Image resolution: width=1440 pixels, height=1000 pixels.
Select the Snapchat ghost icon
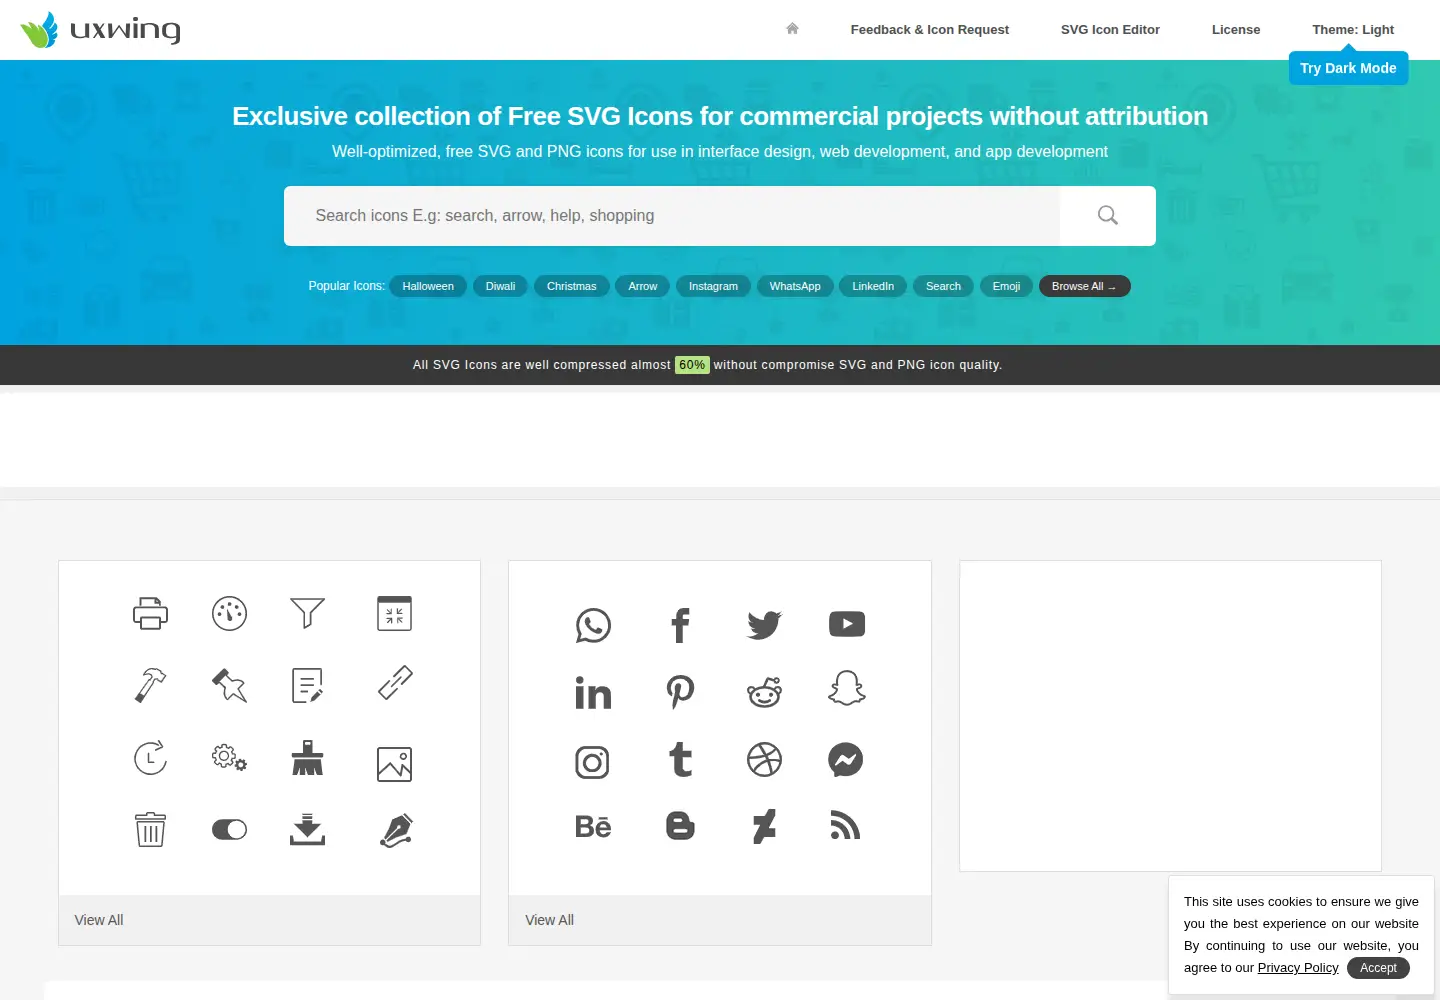tap(847, 688)
